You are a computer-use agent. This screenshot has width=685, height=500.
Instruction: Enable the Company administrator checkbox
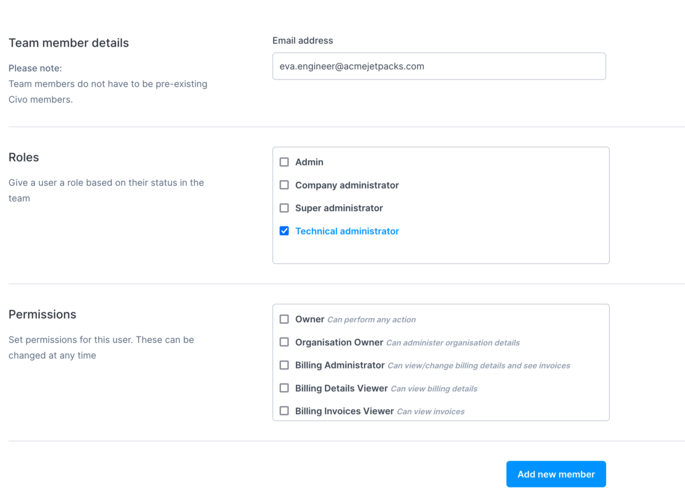pos(284,185)
